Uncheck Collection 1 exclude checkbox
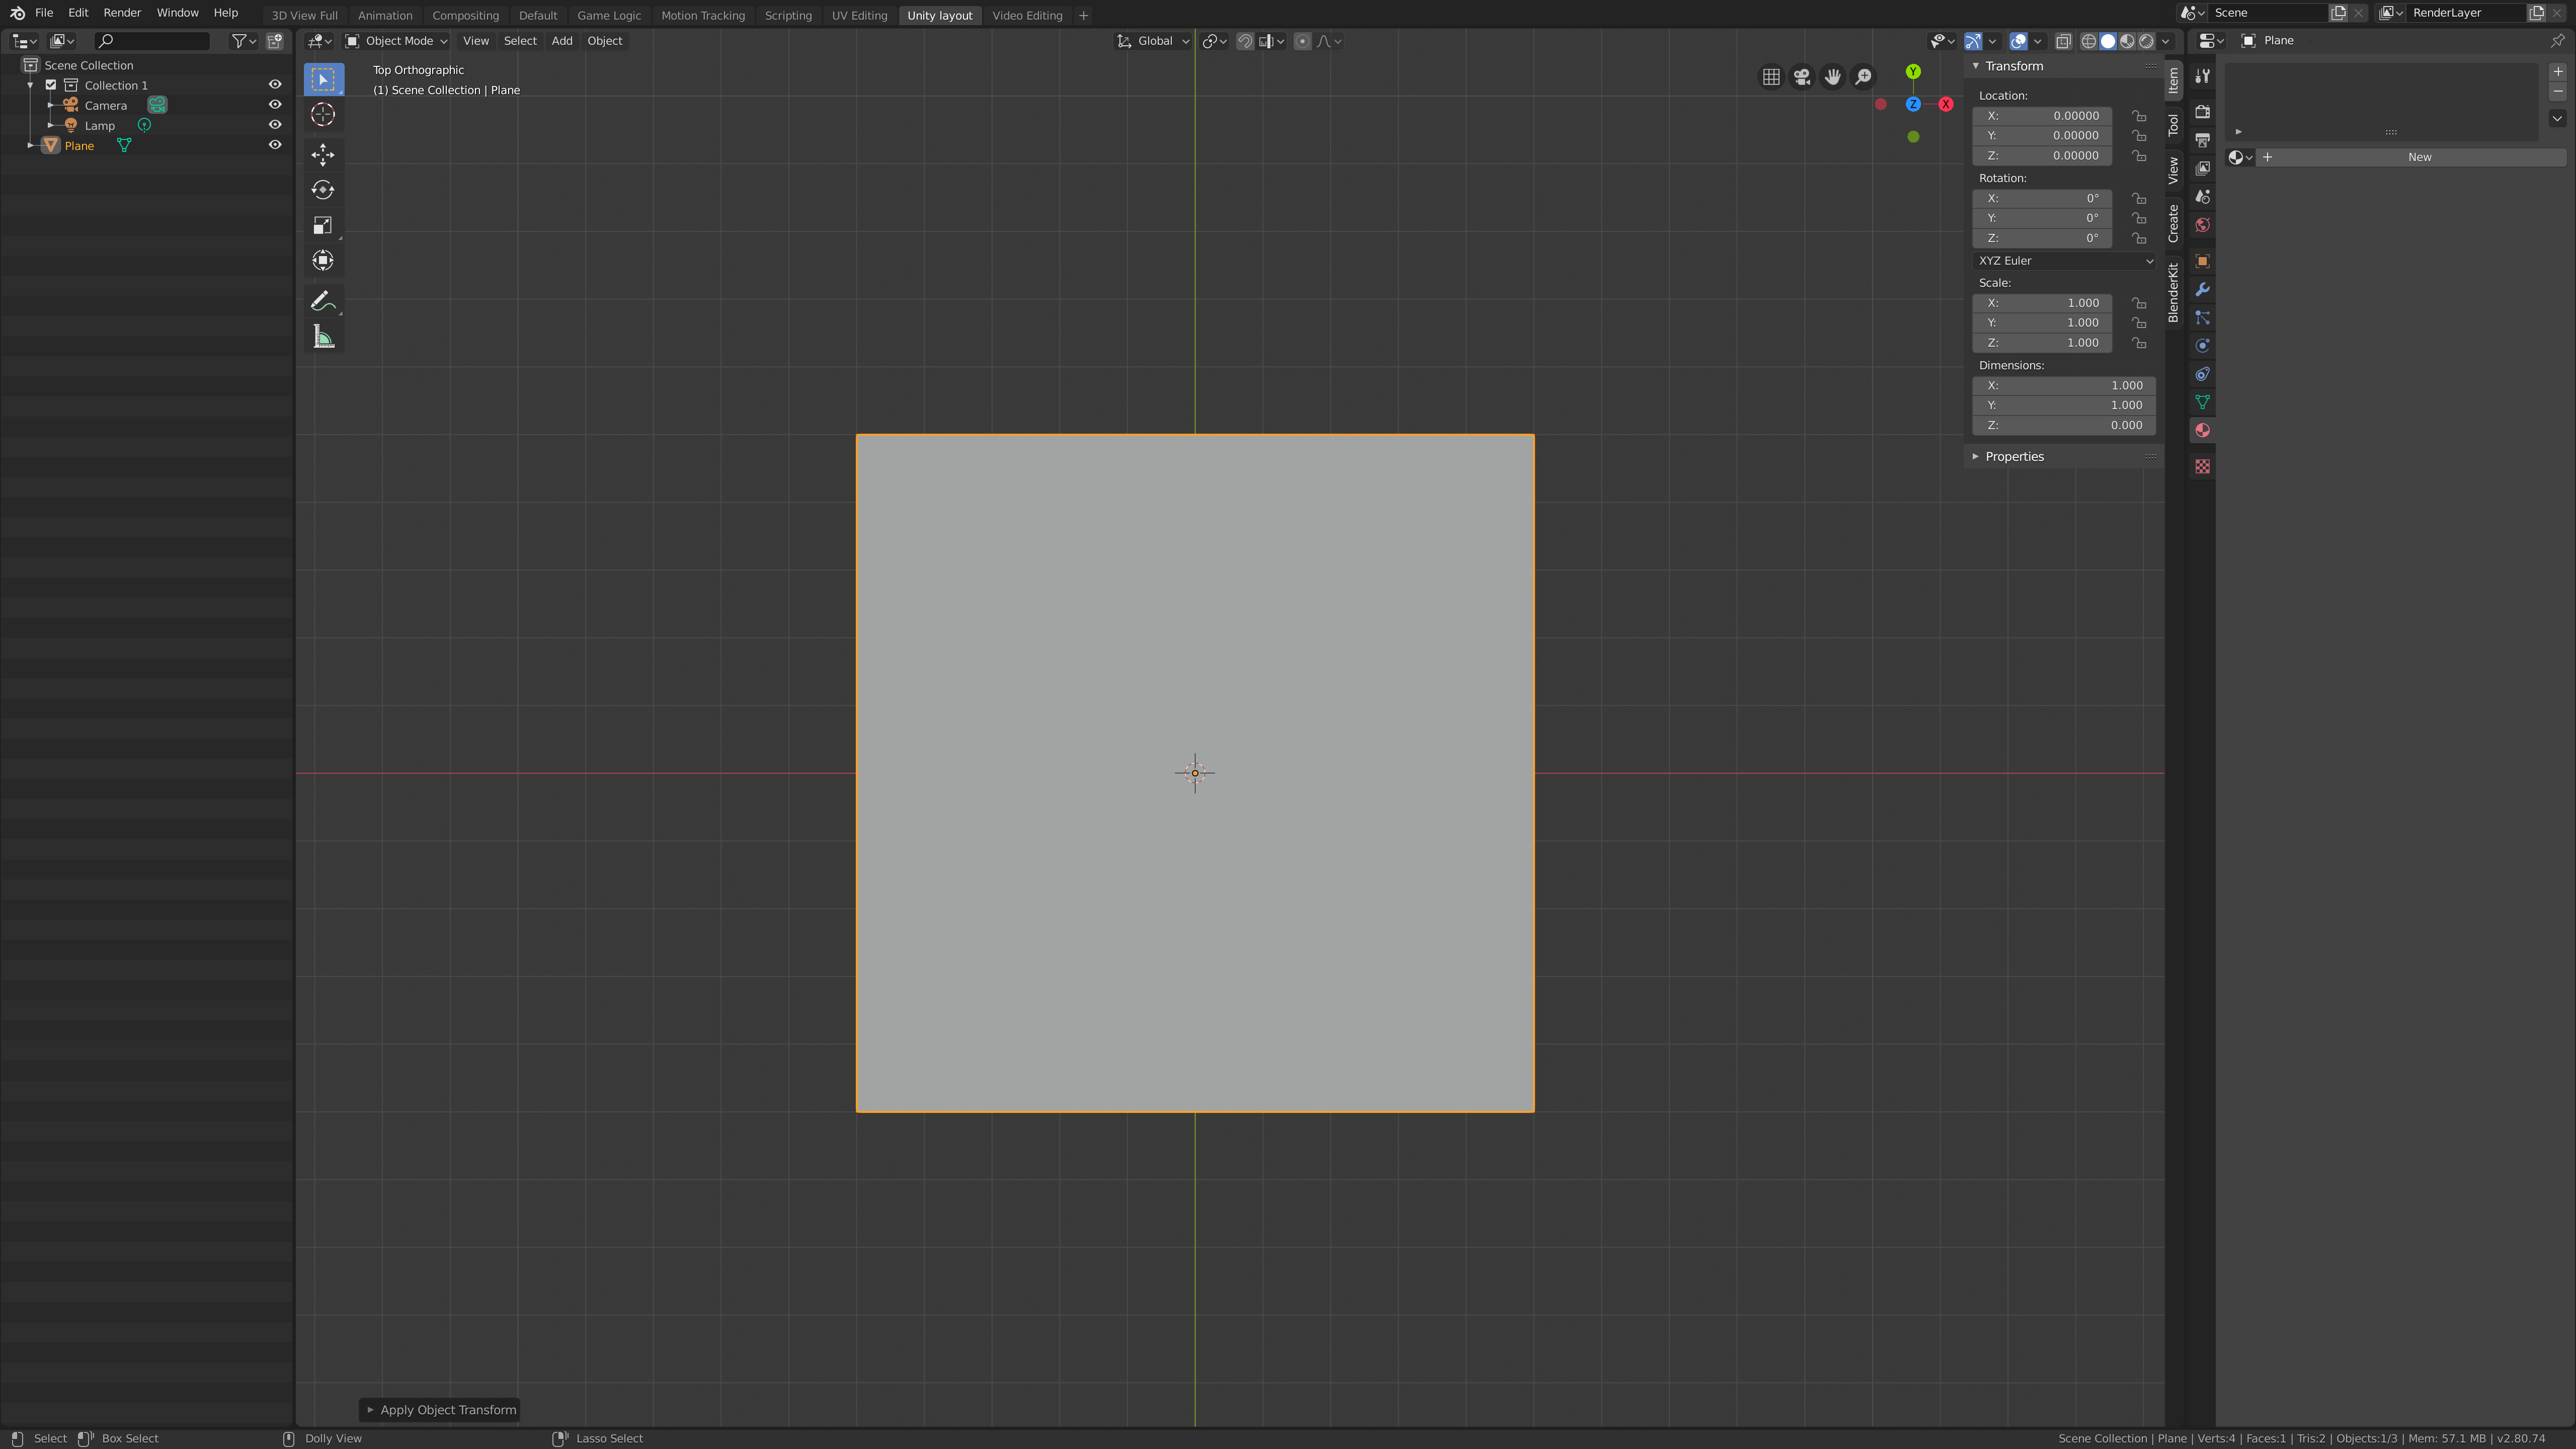The height and width of the screenshot is (1449, 2576). click(x=51, y=85)
